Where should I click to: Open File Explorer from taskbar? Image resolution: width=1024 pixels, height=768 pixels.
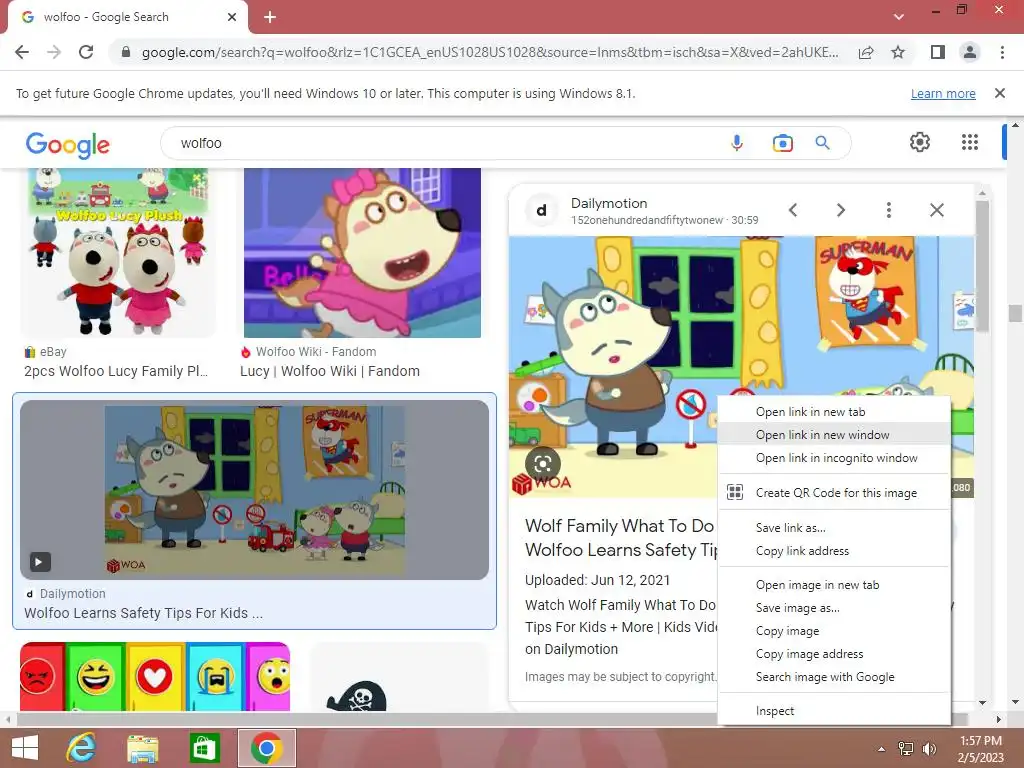(x=142, y=748)
